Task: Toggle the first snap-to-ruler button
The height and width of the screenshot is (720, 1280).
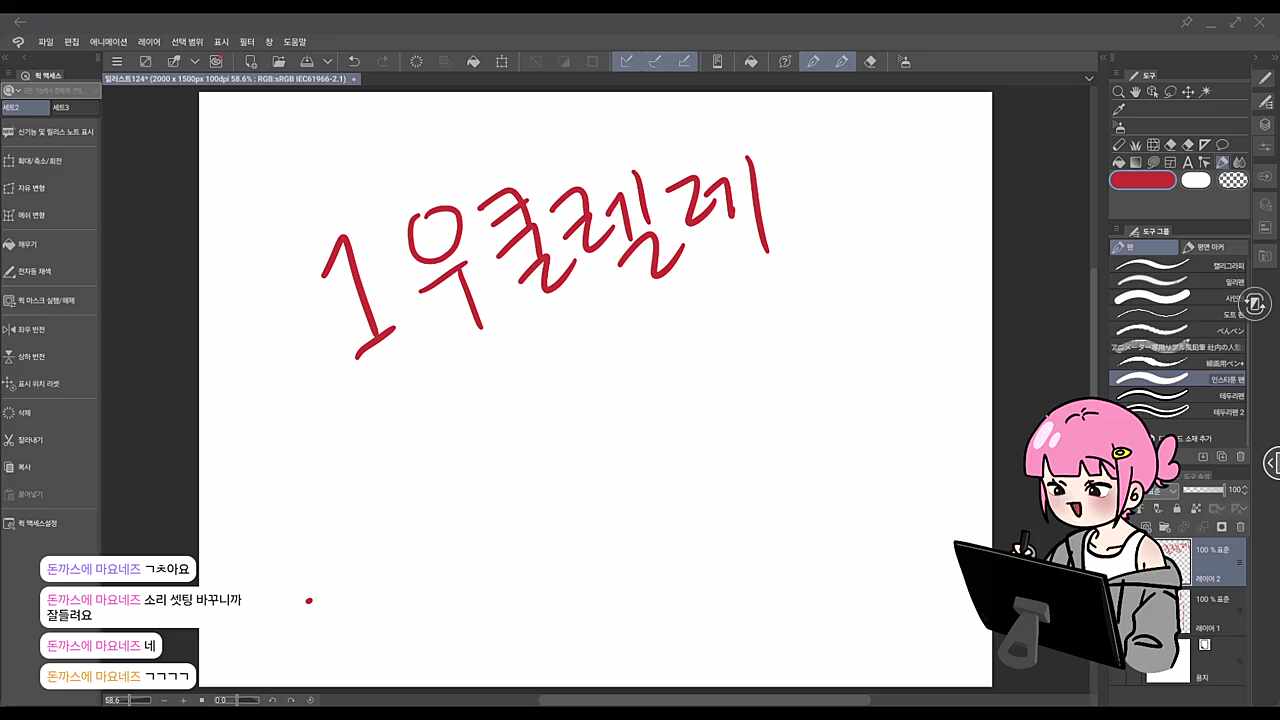Action: click(x=626, y=62)
